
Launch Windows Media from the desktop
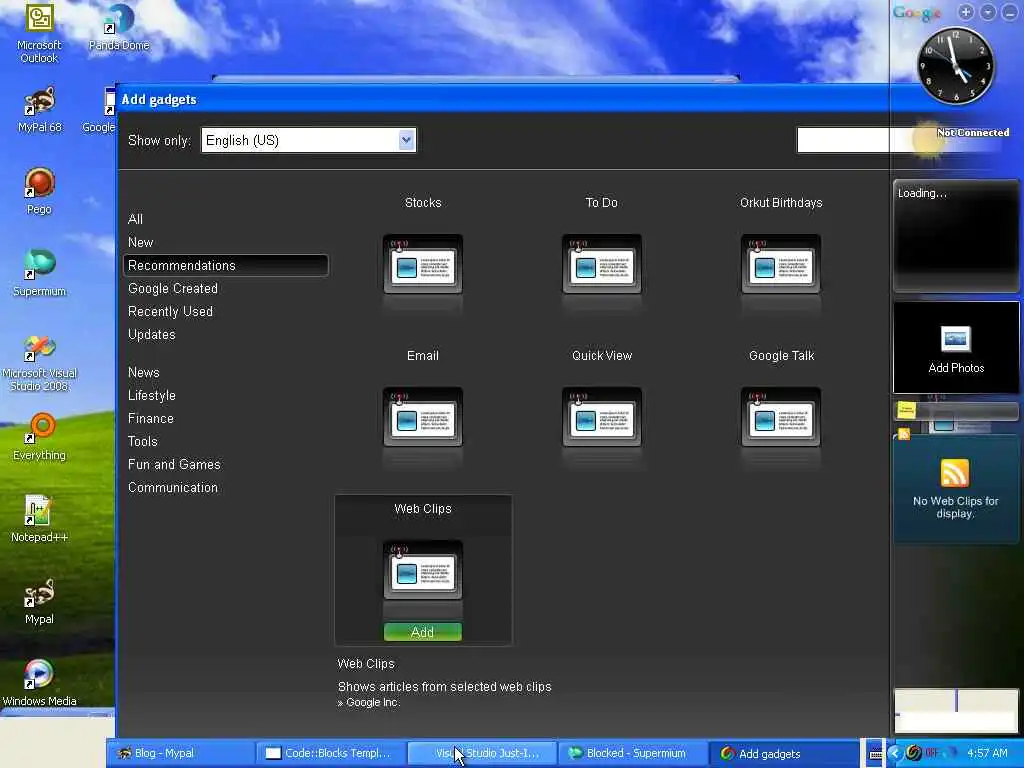[x=39, y=683]
